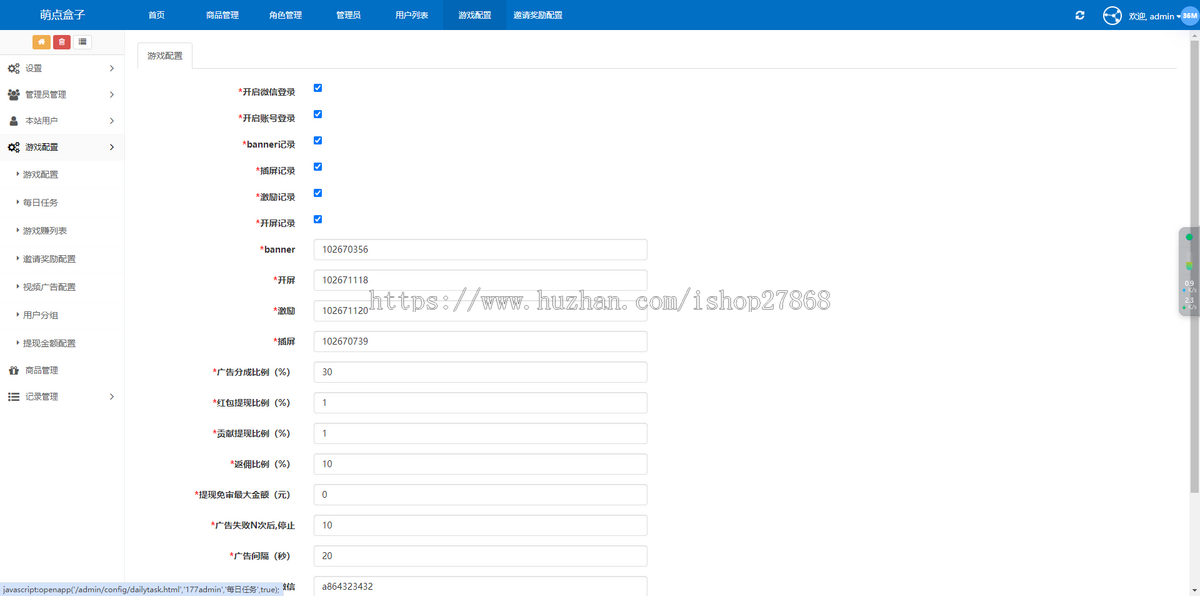Image resolution: width=1200 pixels, height=596 pixels.
Task: Open 首页 in the top navigation
Action: click(156, 15)
